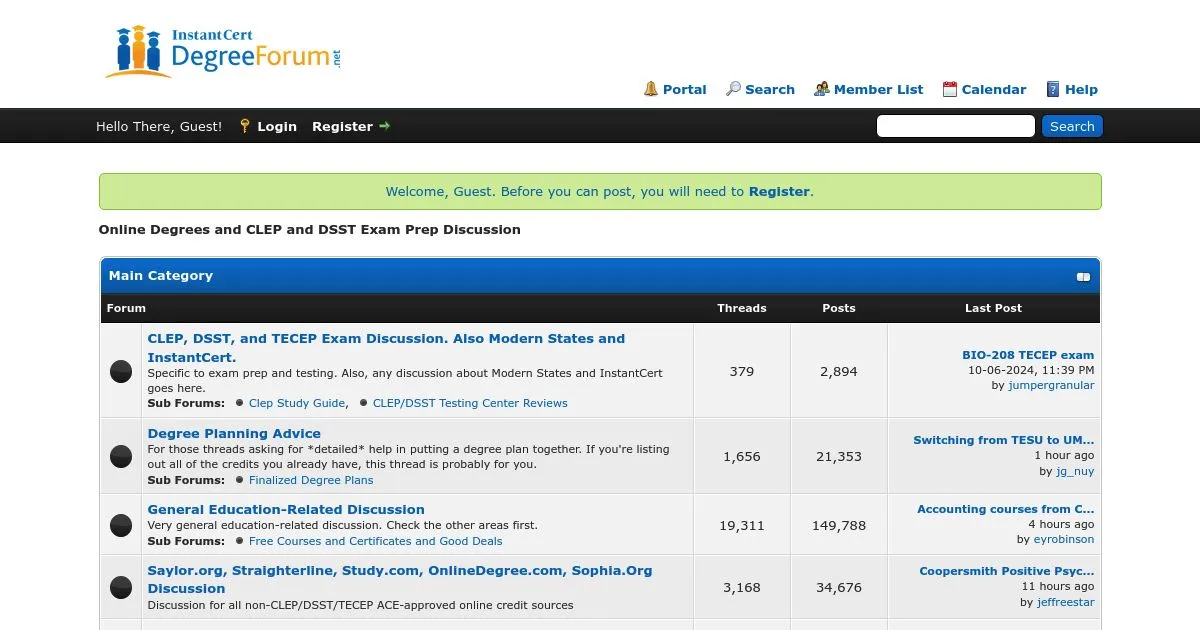
Task: Open General Education-Related Discussion forum
Action: click(x=286, y=509)
